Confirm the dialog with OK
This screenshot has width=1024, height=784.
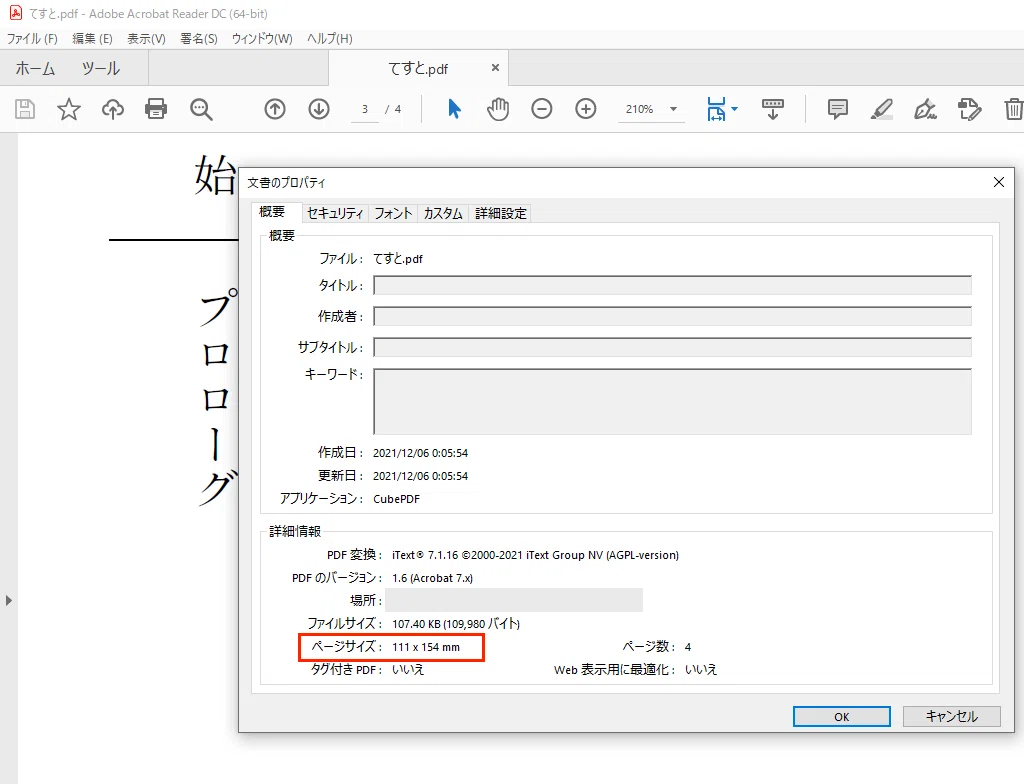(842, 717)
